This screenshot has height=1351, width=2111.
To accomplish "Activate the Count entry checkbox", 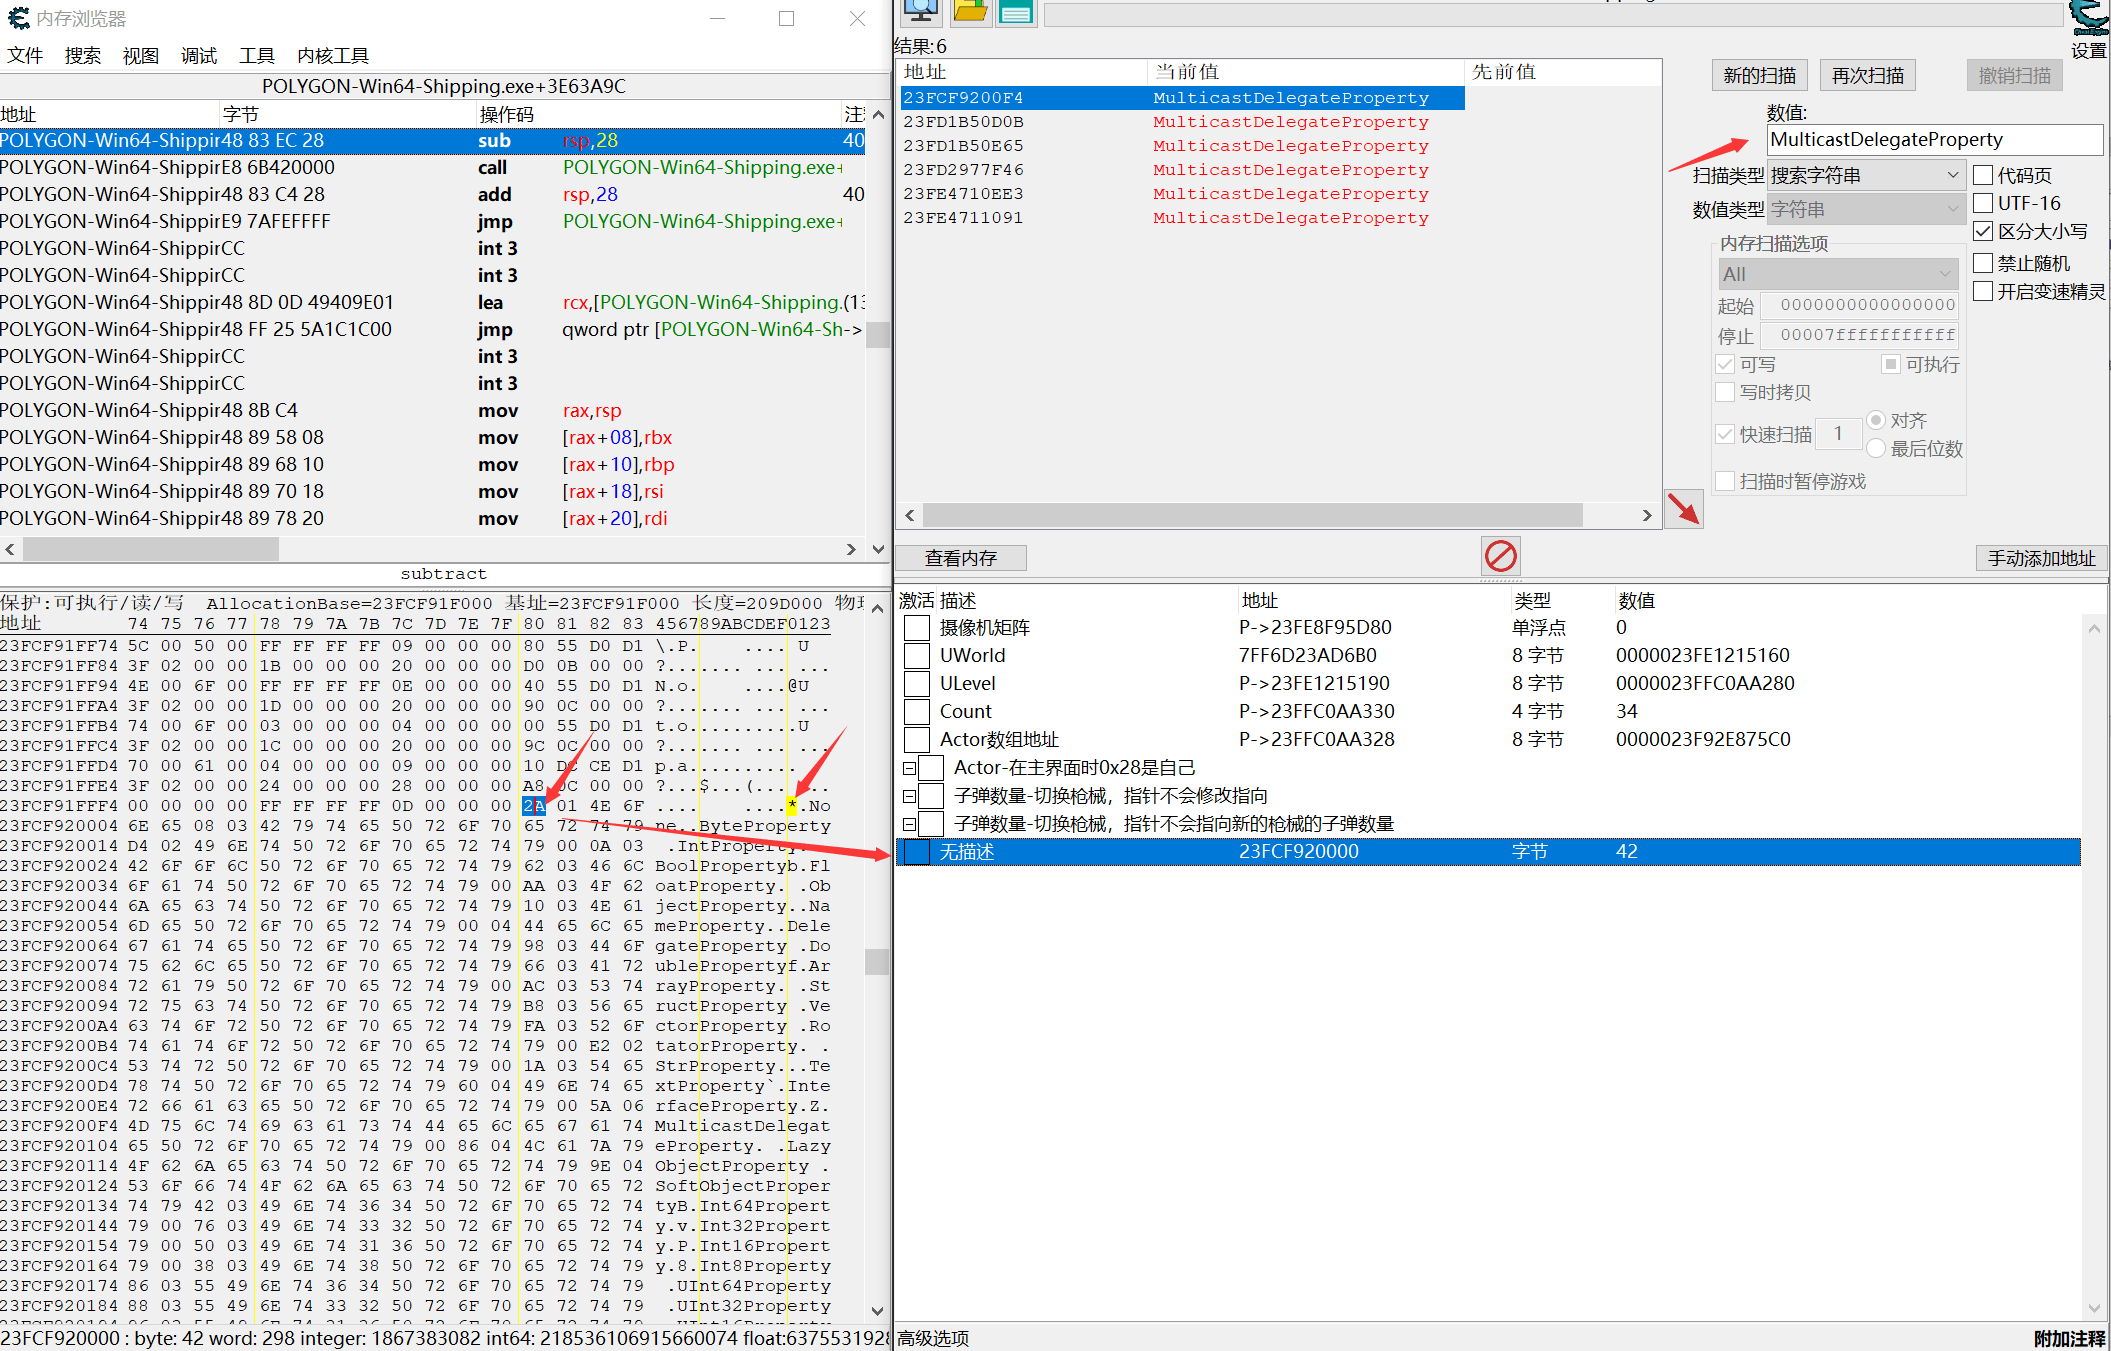I will click(917, 712).
